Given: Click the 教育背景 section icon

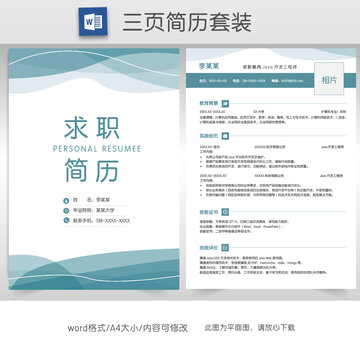Looking at the screenshot, I should (225, 103).
